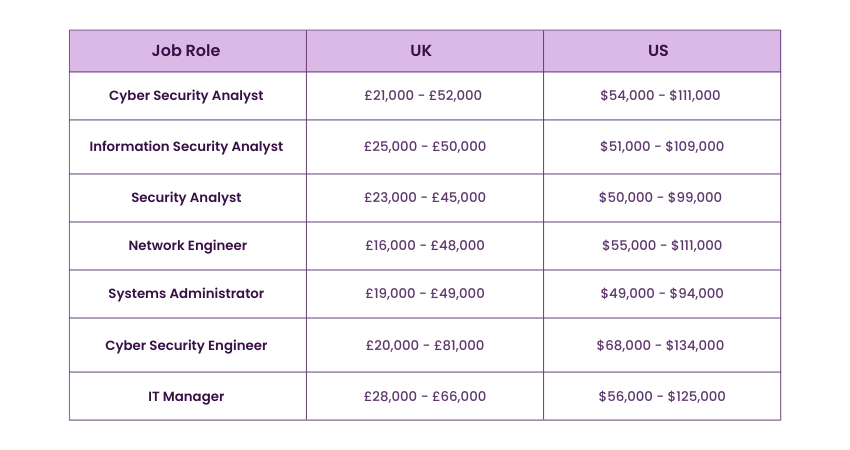
Task: Click the £23,000 - £45,000 salary cell
Action: pos(424,197)
